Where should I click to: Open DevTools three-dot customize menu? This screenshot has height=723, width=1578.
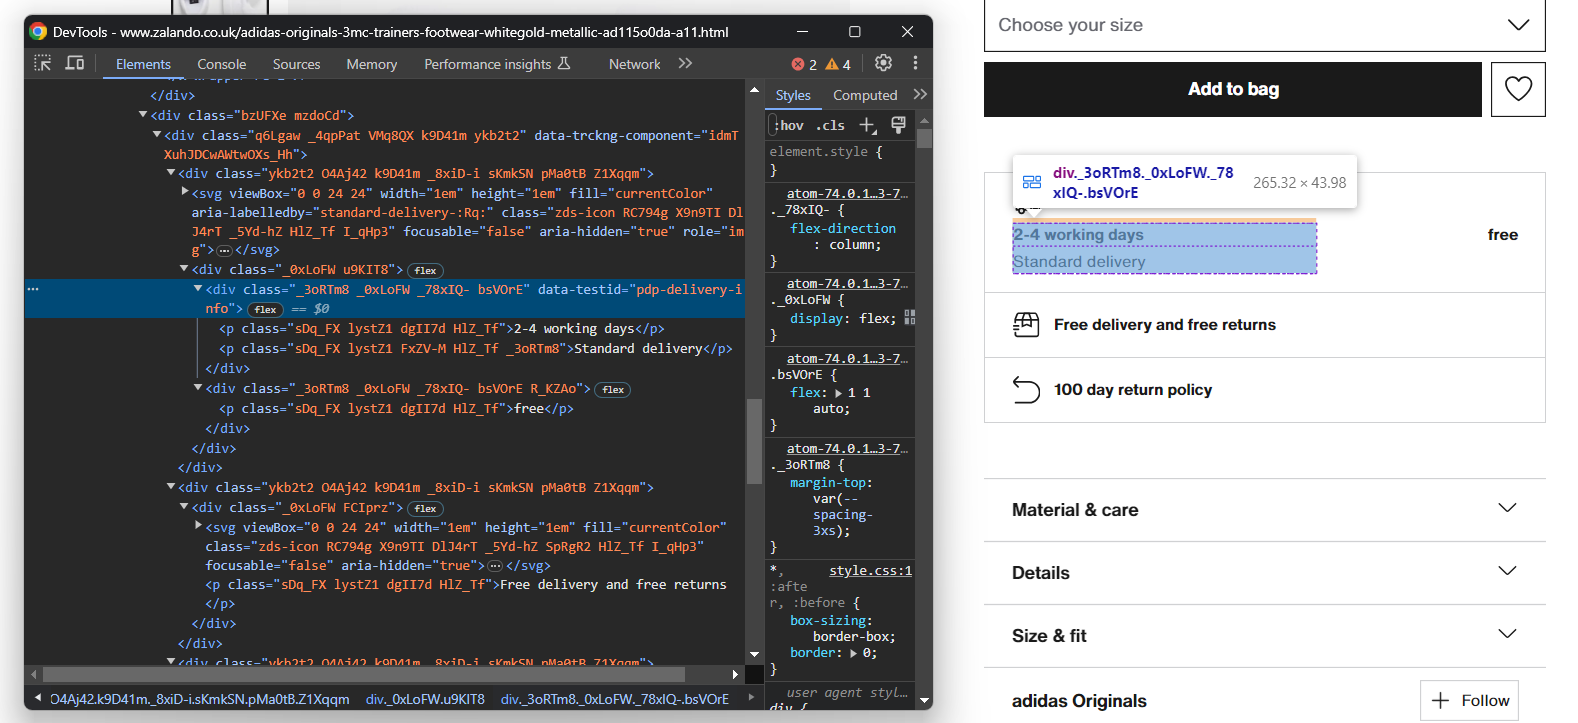coord(915,63)
